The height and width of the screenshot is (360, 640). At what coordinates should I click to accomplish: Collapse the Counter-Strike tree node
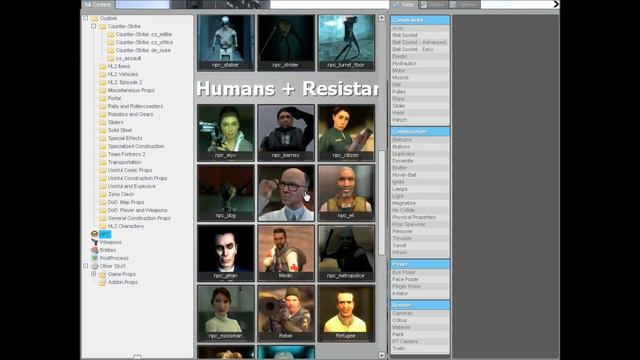tap(93, 26)
